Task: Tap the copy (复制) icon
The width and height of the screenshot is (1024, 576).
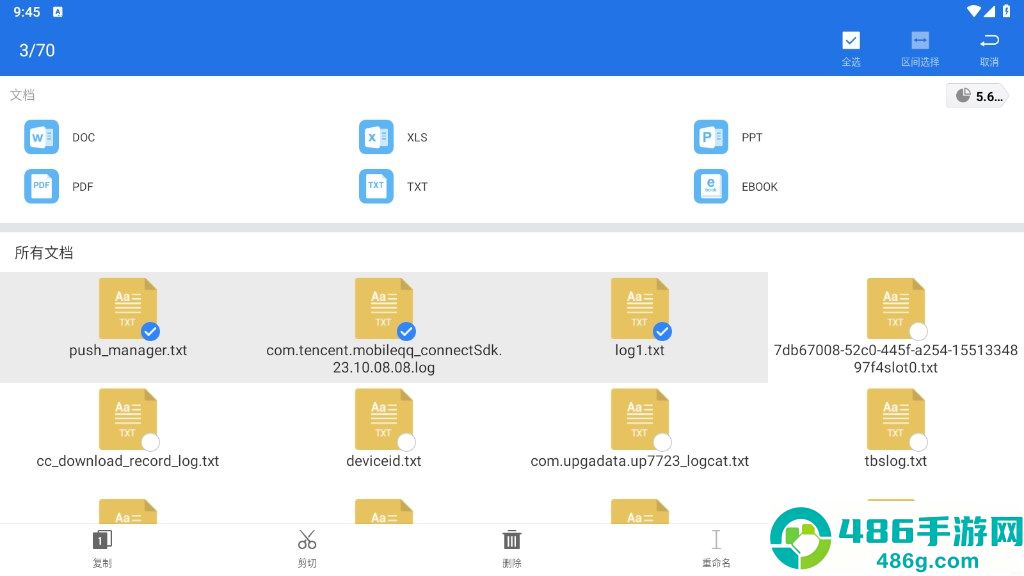Action: pyautogui.click(x=102, y=540)
